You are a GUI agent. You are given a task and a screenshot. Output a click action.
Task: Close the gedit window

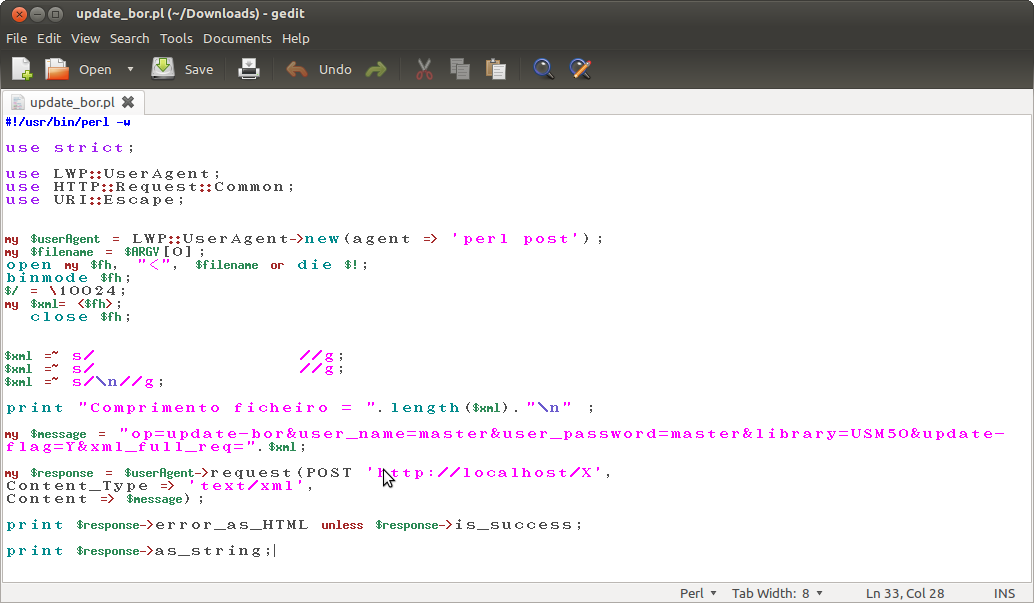[19, 13]
